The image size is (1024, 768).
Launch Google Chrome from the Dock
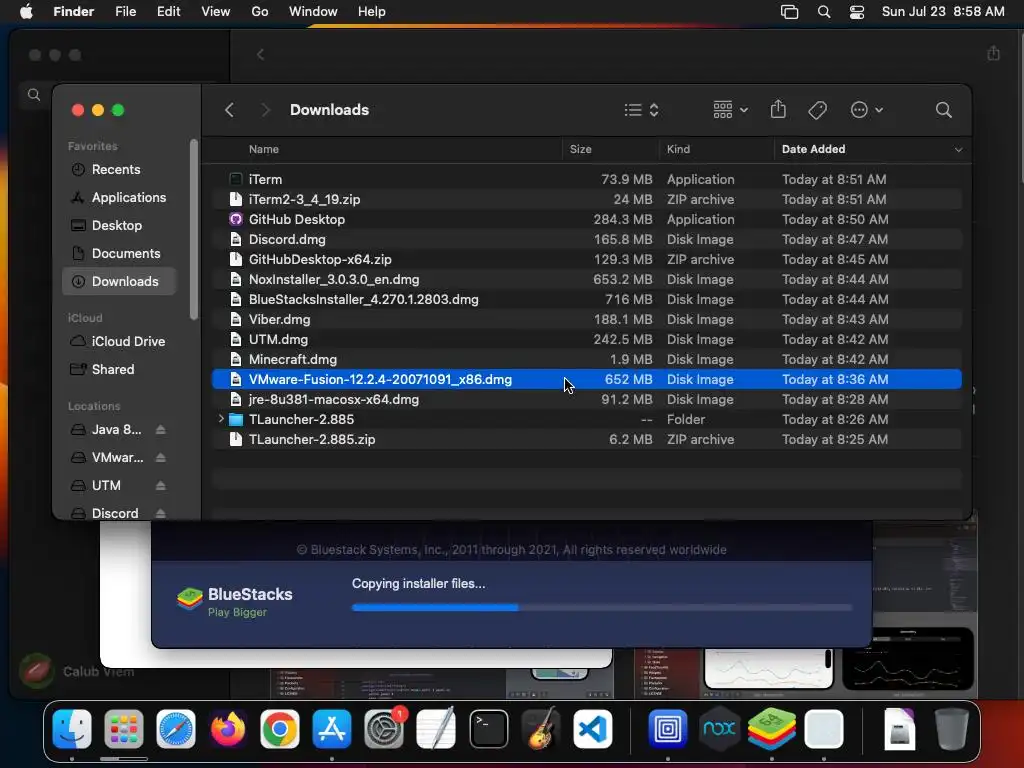(x=280, y=729)
